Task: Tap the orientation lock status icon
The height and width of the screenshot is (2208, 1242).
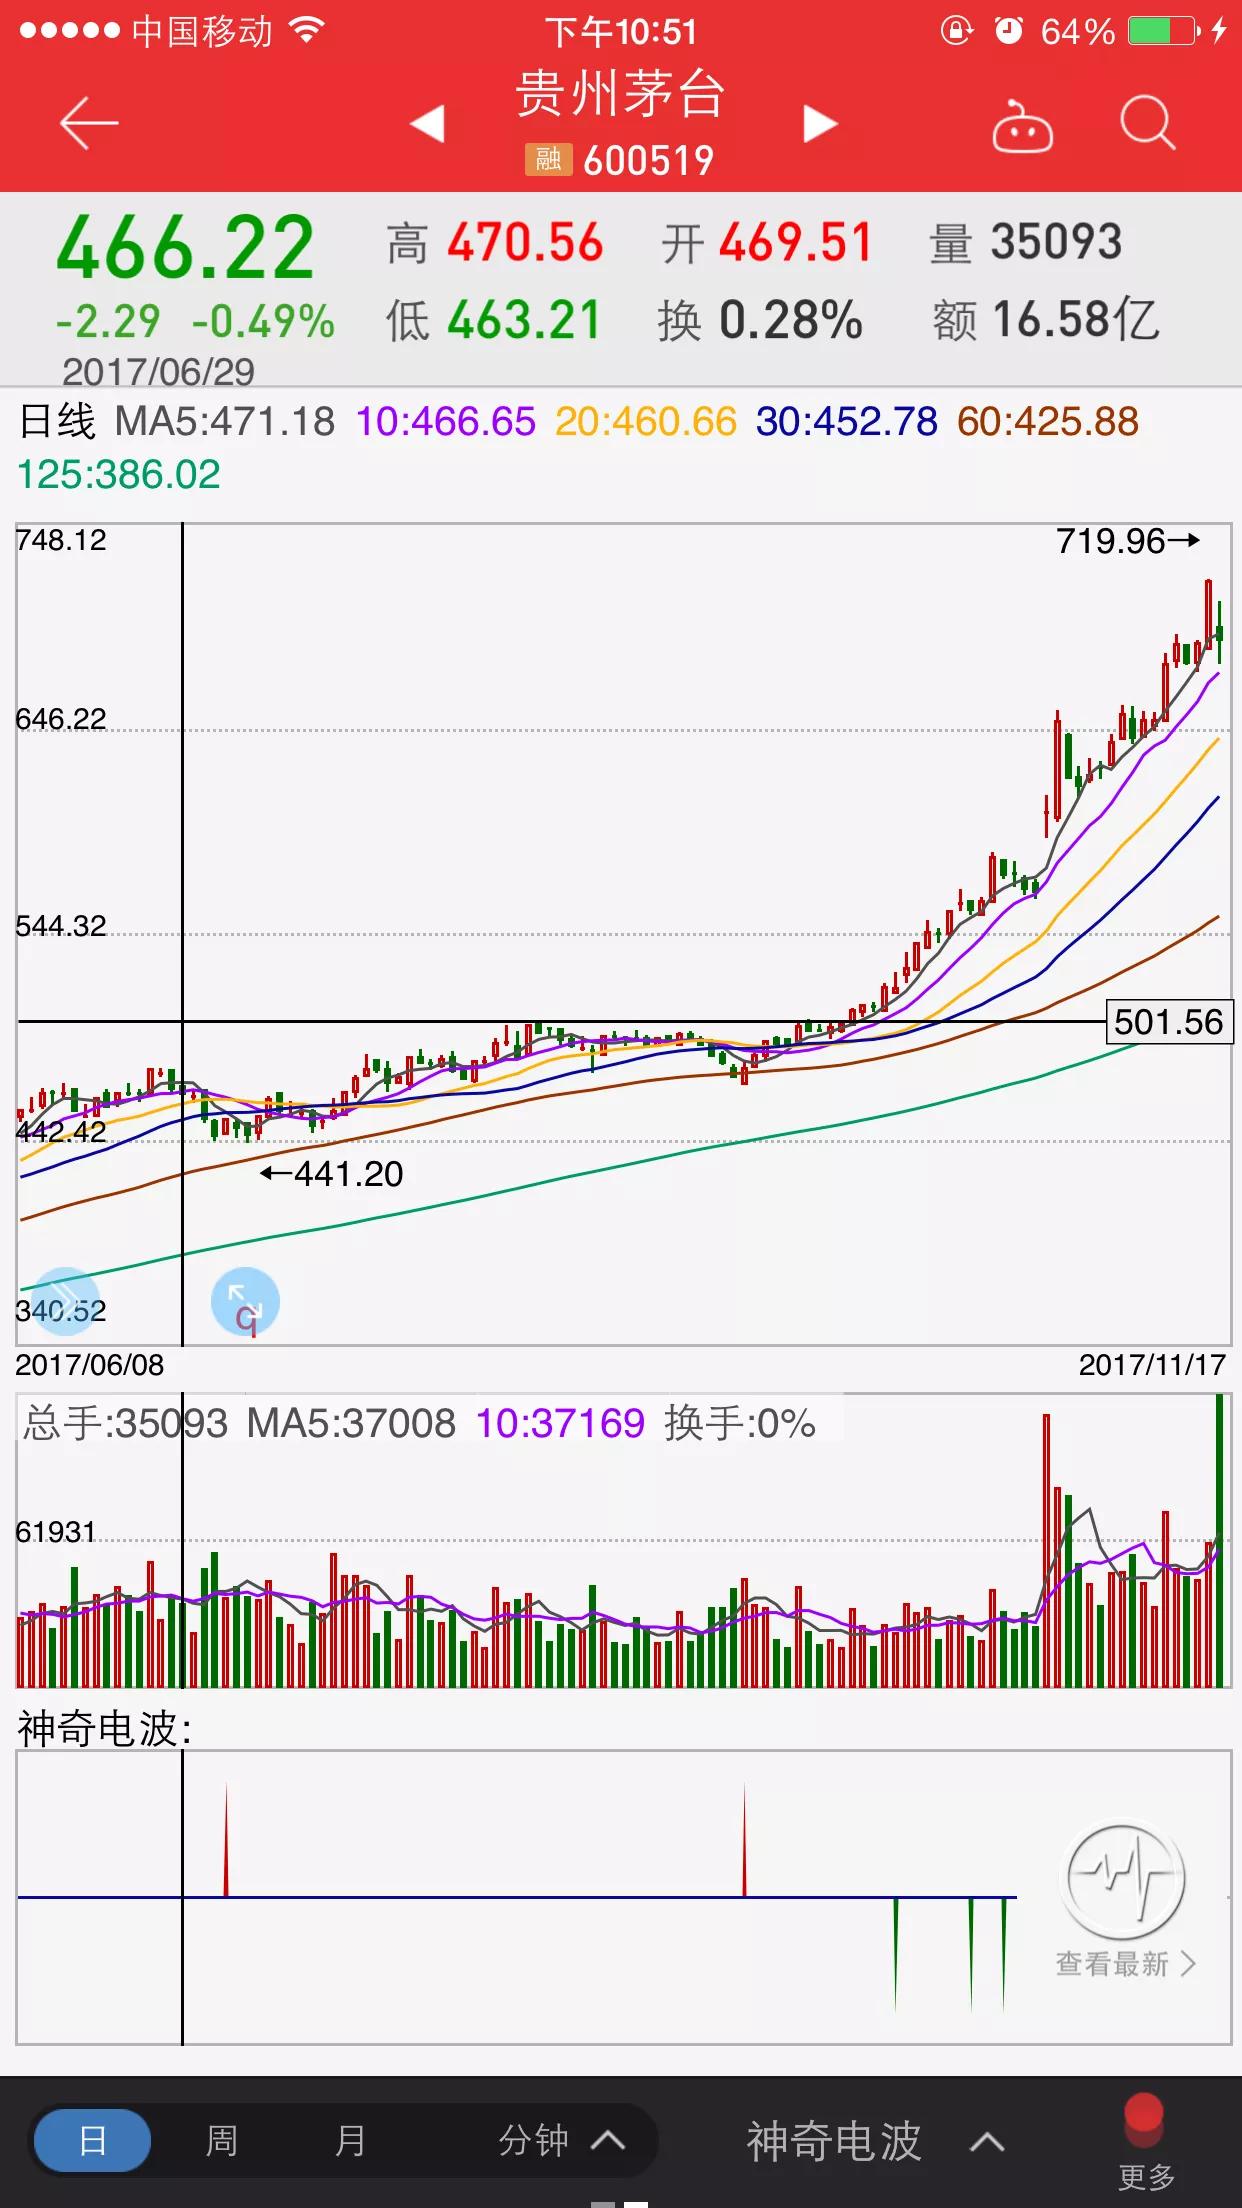Action: tap(956, 31)
